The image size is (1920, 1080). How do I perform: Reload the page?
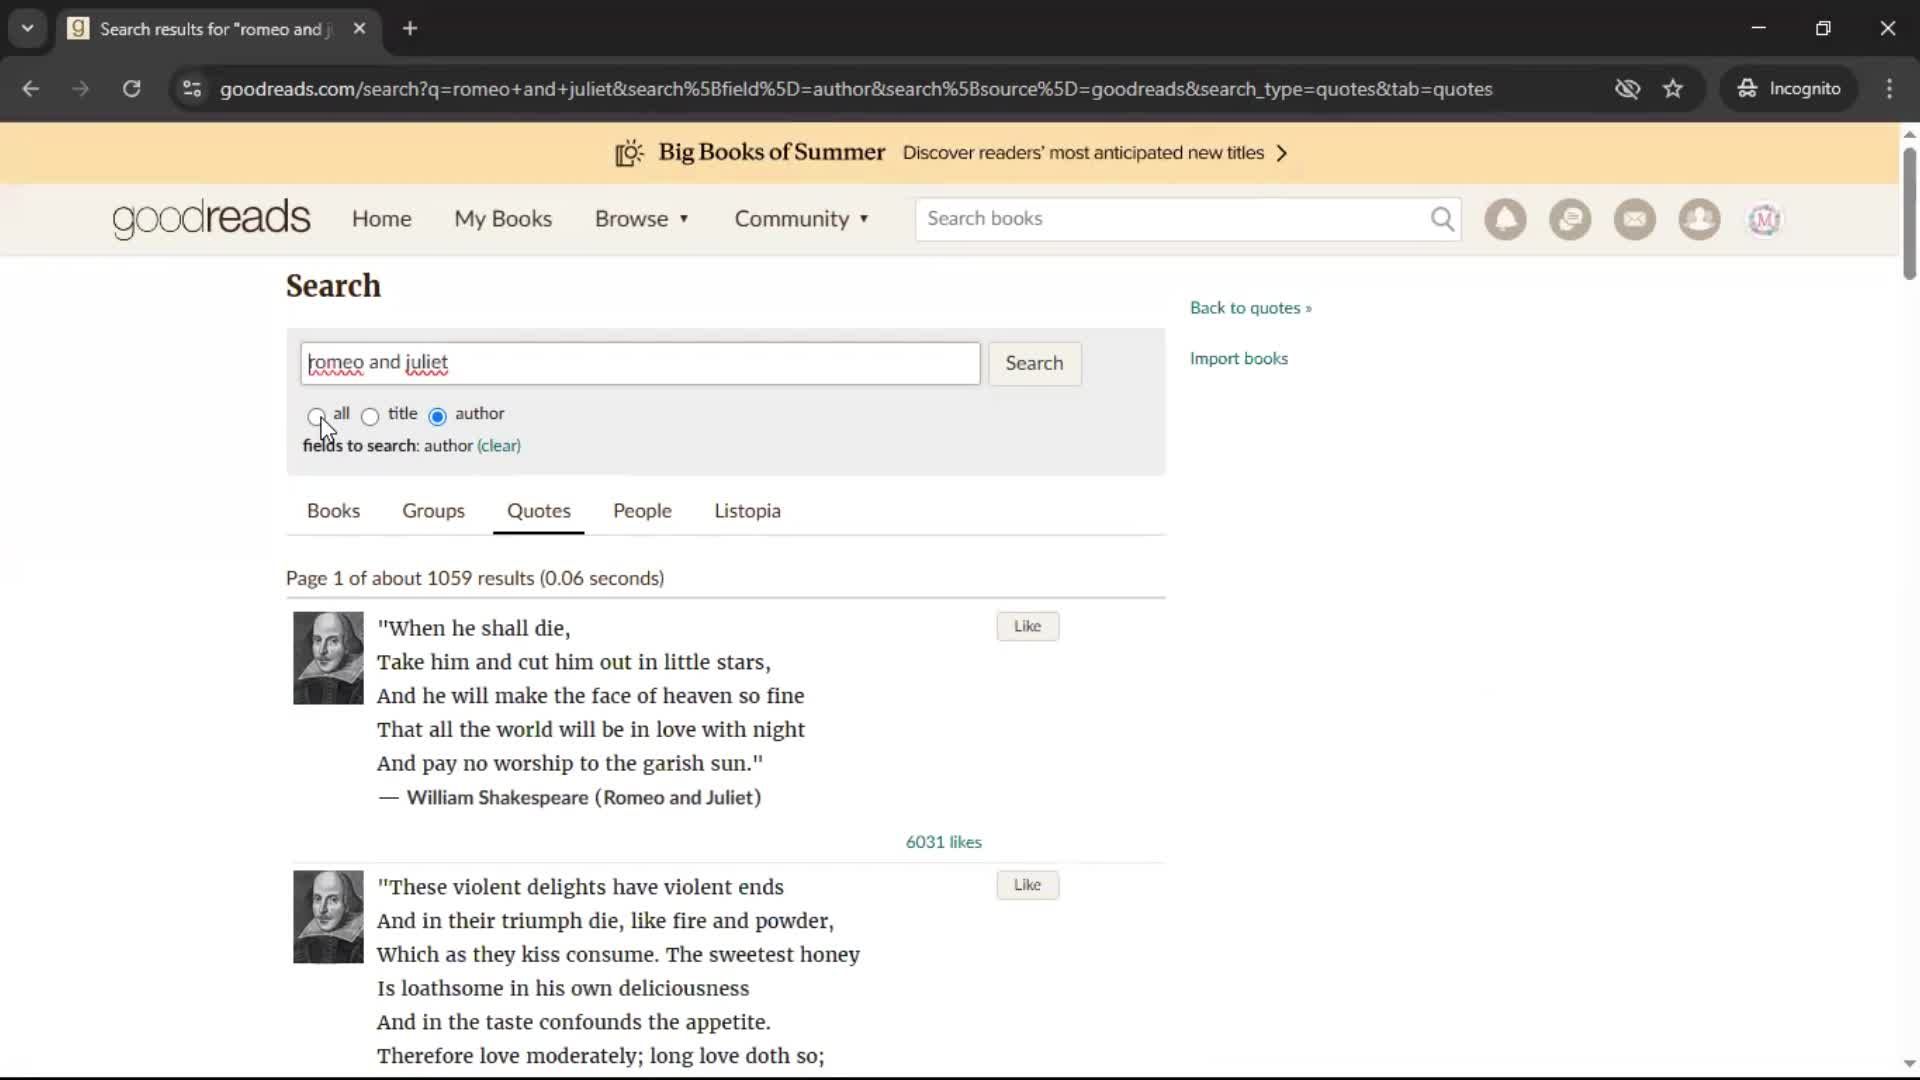click(131, 89)
